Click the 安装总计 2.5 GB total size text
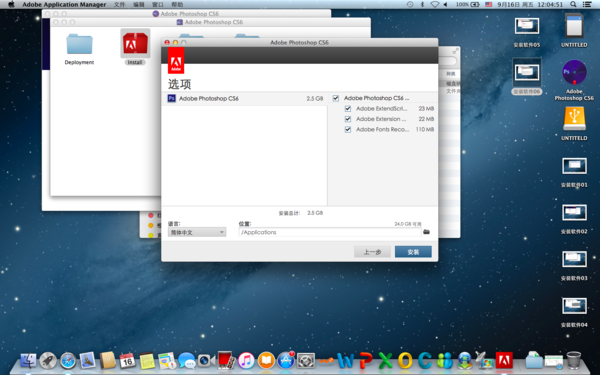This screenshot has width=600, height=375. tap(300, 213)
